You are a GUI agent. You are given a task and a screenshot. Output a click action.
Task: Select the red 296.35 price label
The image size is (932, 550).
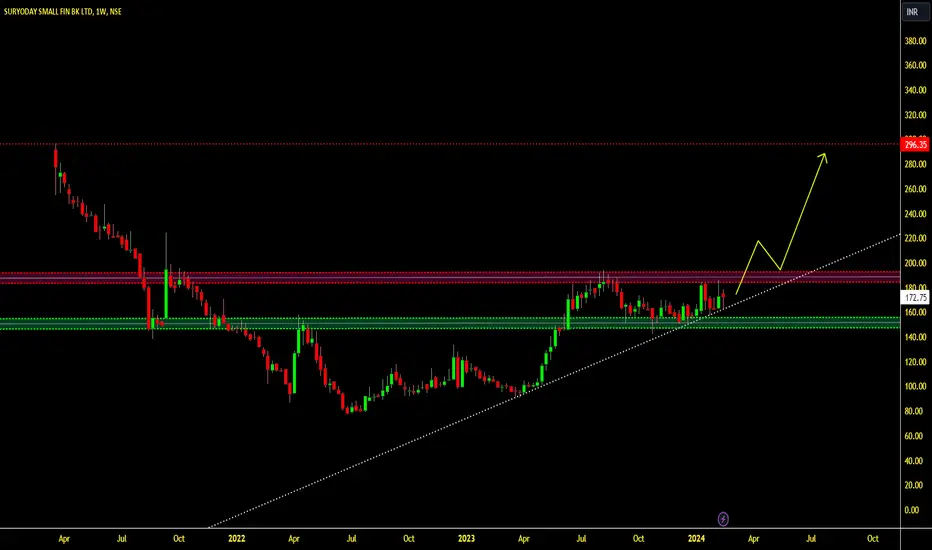coord(915,144)
